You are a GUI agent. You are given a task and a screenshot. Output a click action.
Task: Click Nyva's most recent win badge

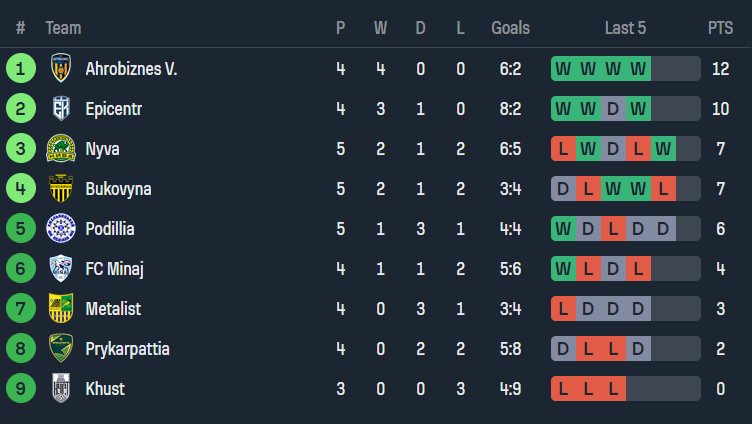[x=663, y=149]
